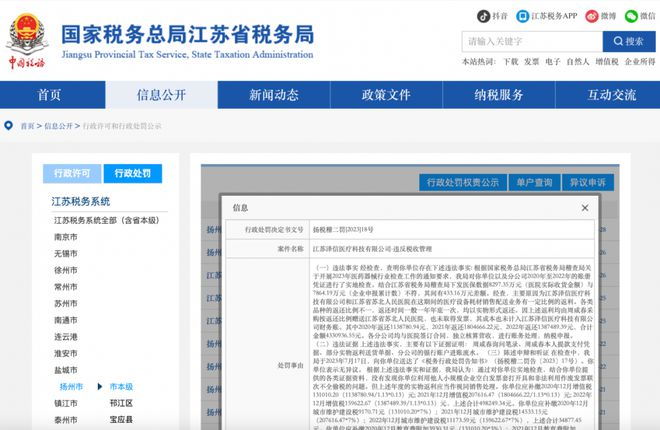Click the 行政处罚权责公示 button
The width and height of the screenshot is (660, 430).
point(463,182)
